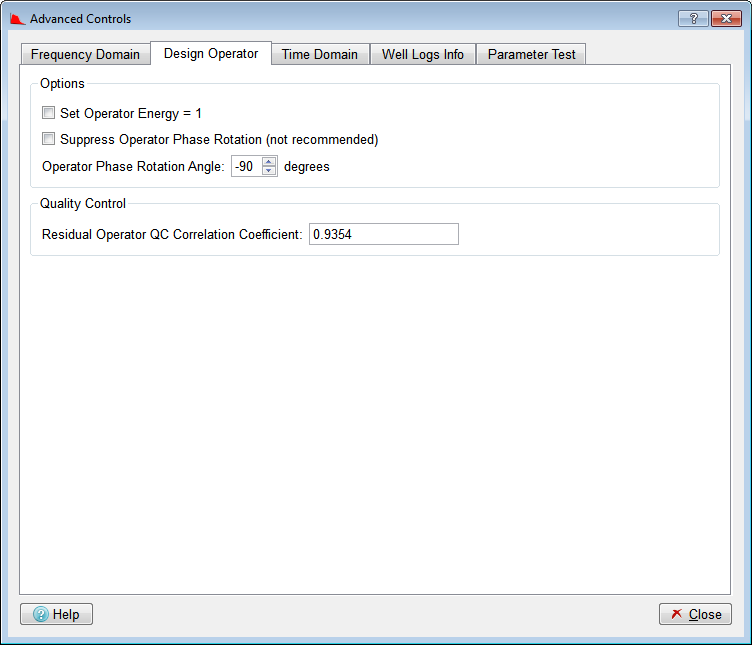Image resolution: width=752 pixels, height=645 pixels.
Task: Open Help with the Help button
Action: 56,614
